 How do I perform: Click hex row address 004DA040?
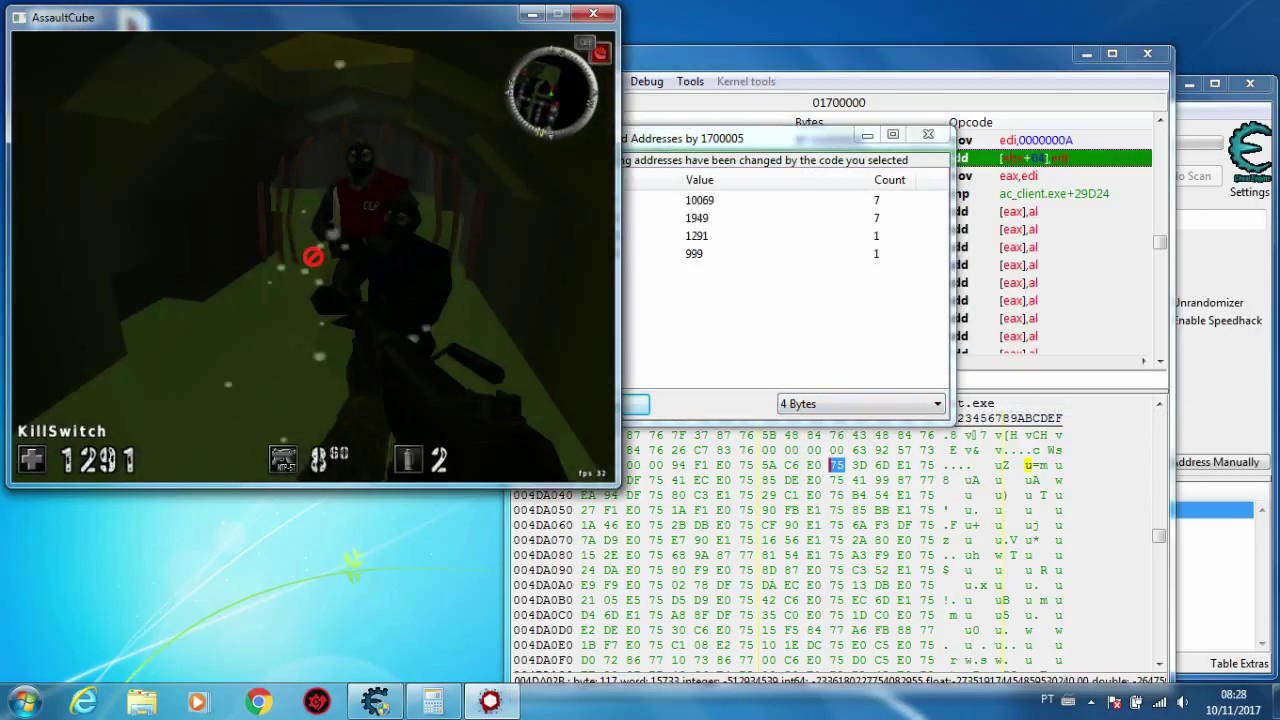tap(543, 495)
